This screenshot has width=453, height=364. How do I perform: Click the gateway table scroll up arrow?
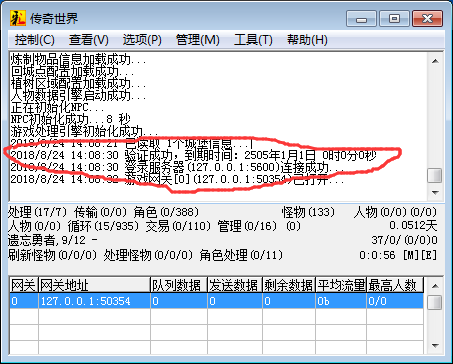[x=435, y=286]
